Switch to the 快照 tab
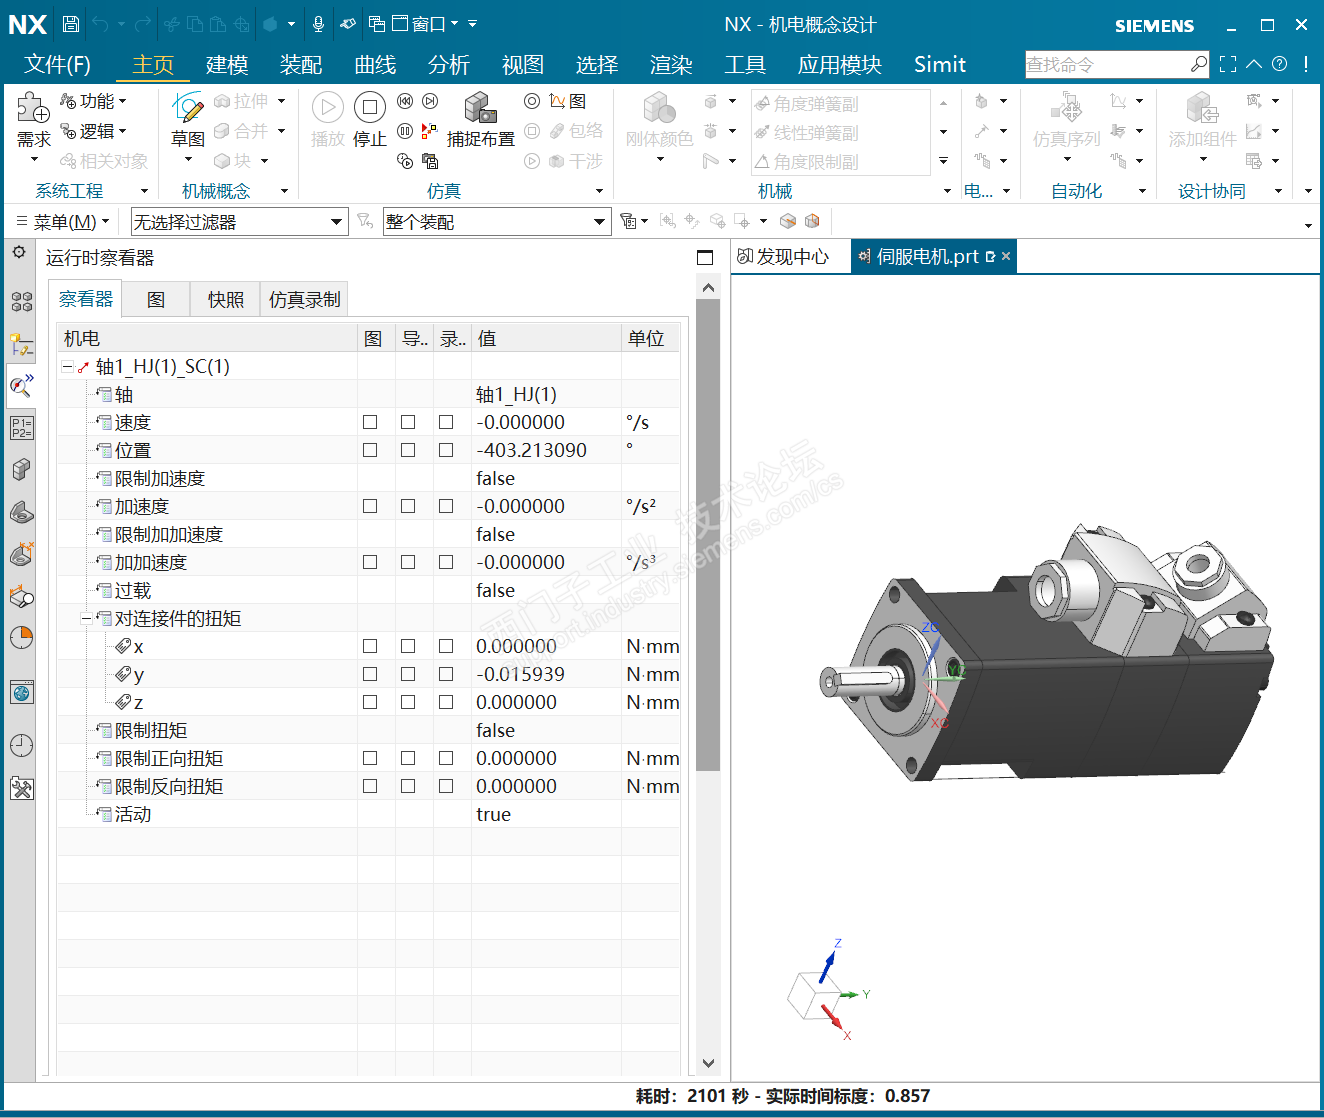Screen dimensions: 1324x1118 pyautogui.click(x=226, y=299)
